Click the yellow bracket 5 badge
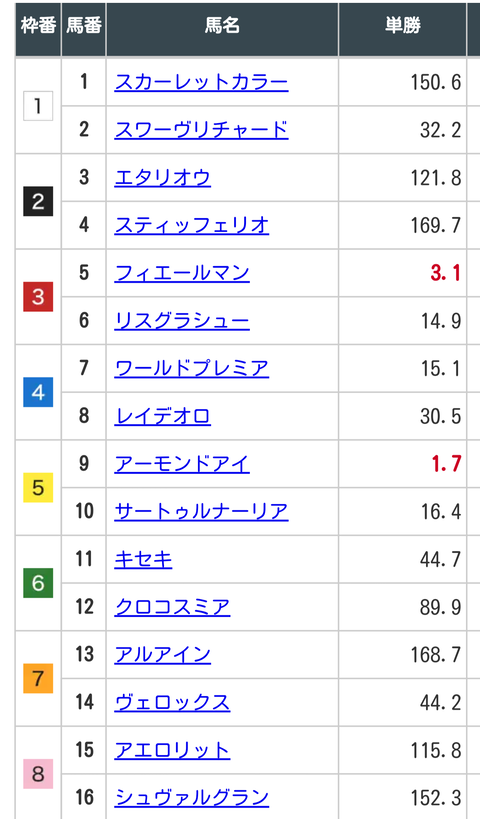 click(38, 488)
